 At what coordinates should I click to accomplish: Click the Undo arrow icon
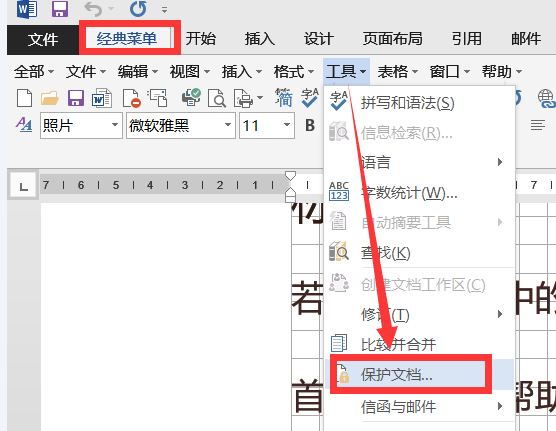(93, 9)
